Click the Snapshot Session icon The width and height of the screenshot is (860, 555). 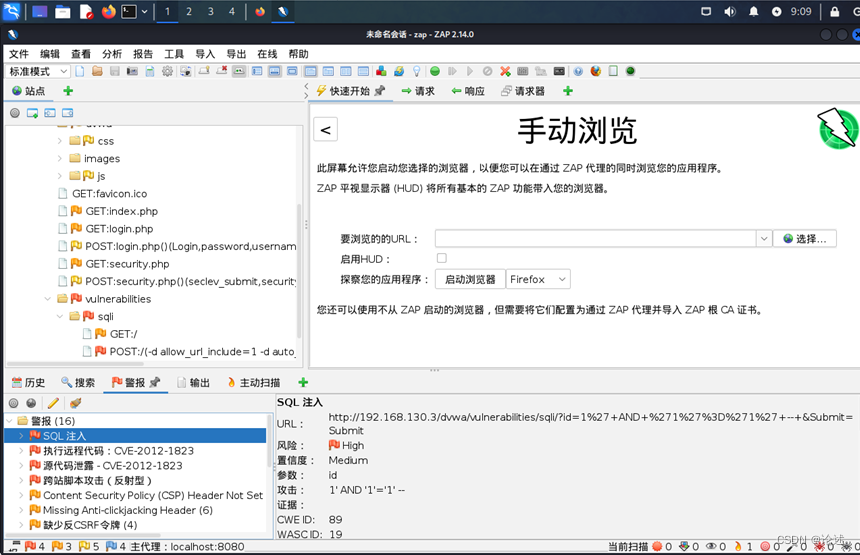(x=132, y=71)
